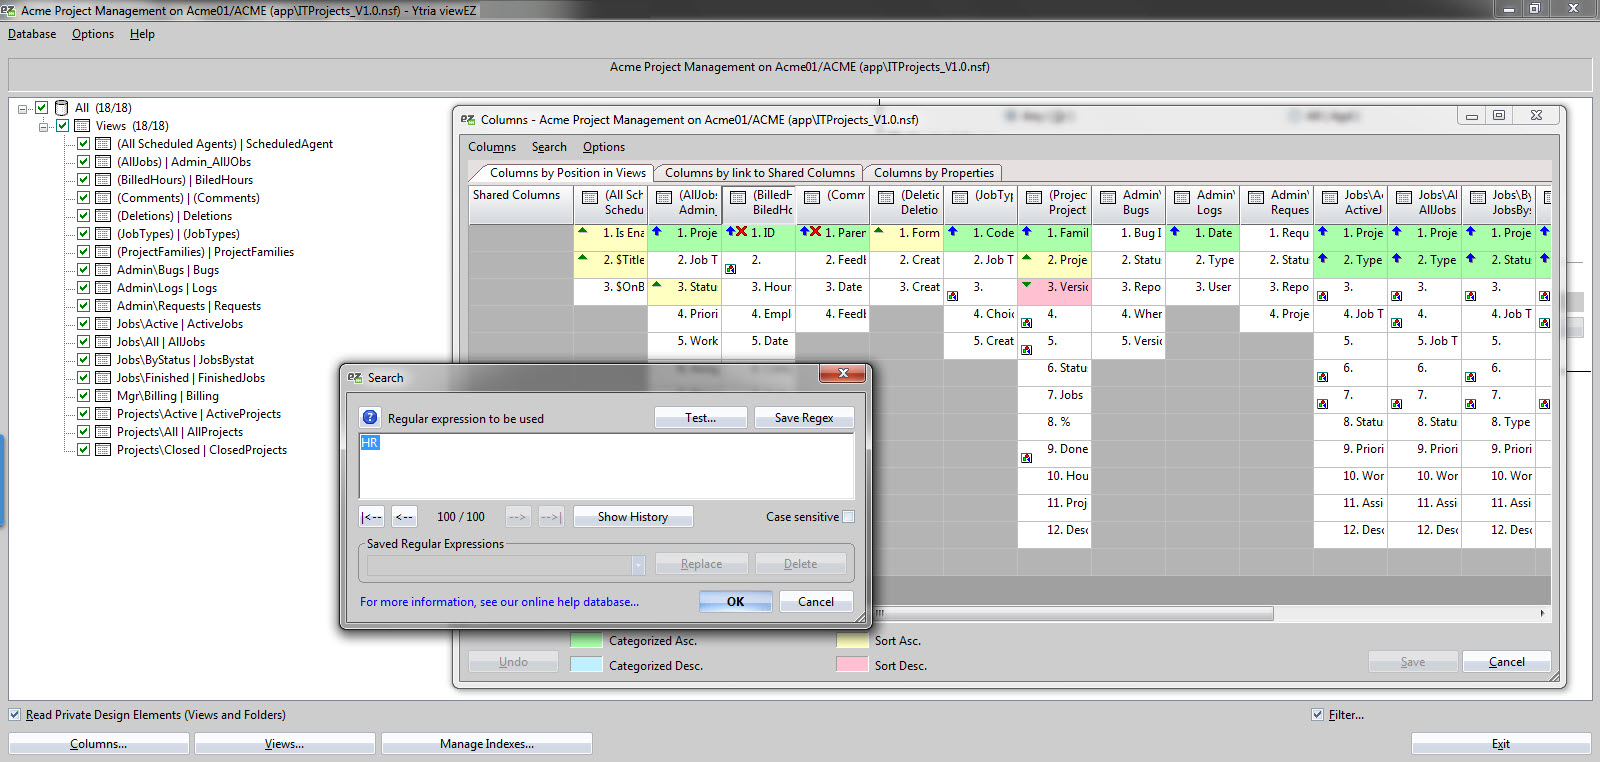Click the Views... button

click(x=285, y=744)
